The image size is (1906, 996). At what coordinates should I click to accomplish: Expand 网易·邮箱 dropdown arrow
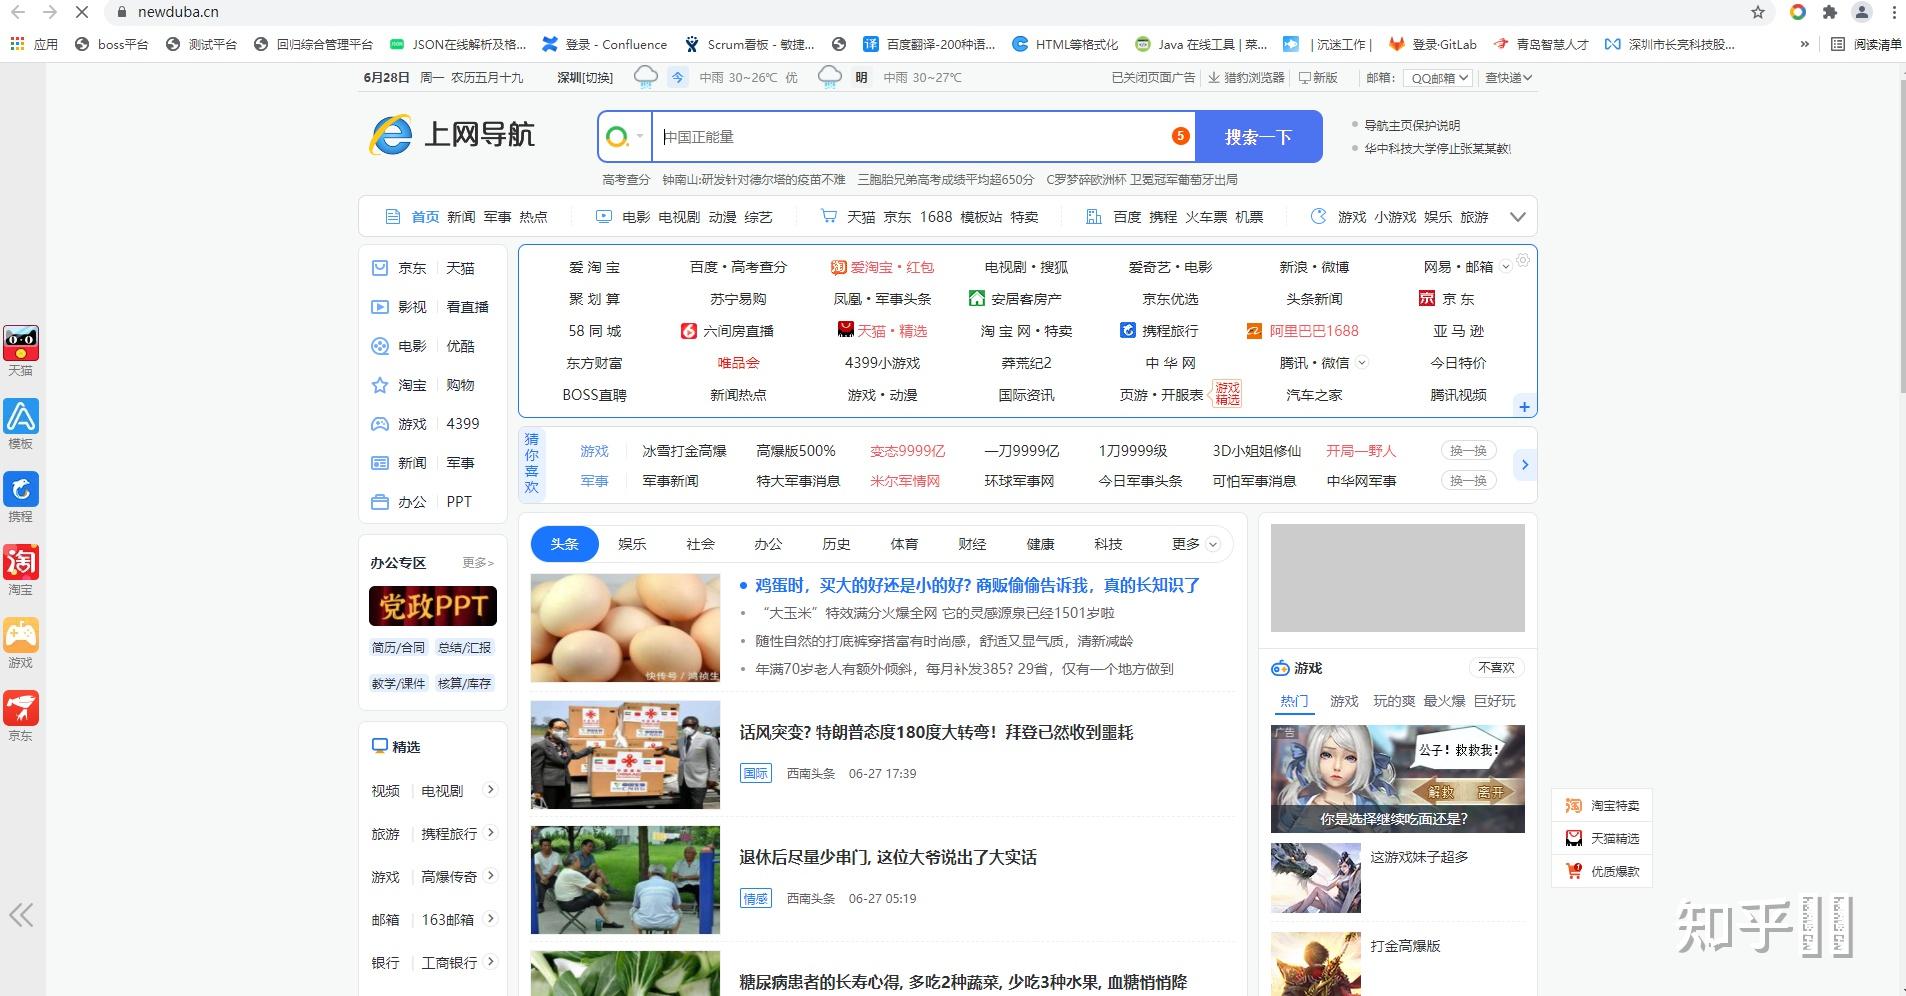pyautogui.click(x=1505, y=267)
